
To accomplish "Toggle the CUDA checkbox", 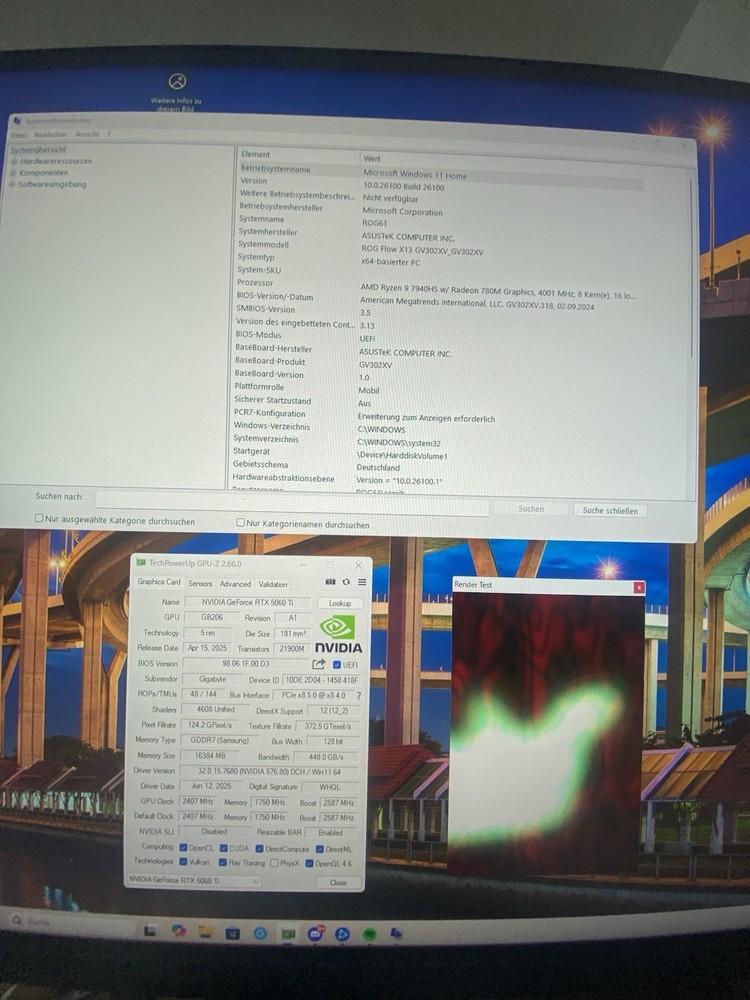I will (x=224, y=848).
